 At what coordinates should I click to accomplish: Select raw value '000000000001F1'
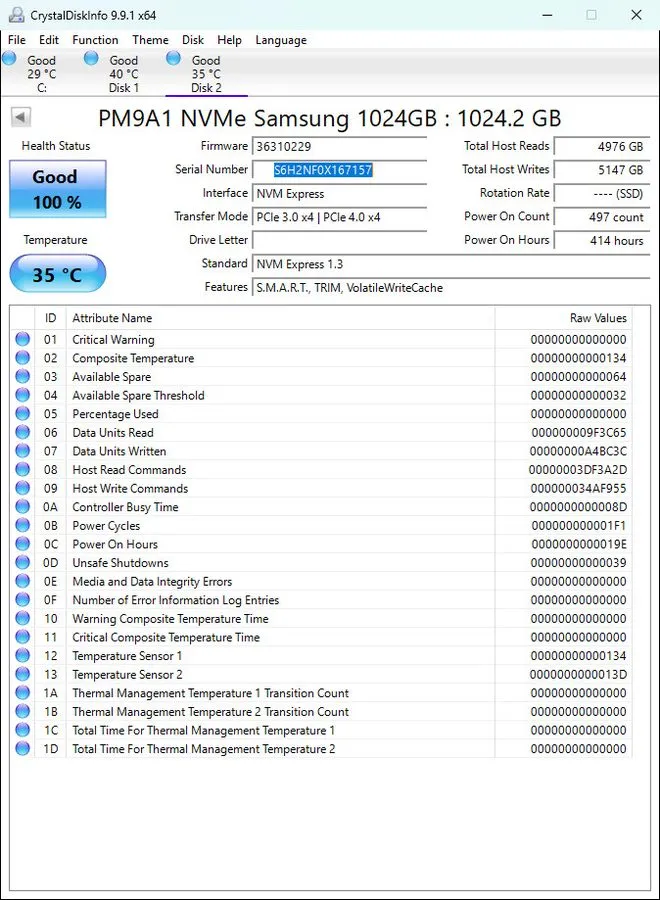[x=579, y=525]
